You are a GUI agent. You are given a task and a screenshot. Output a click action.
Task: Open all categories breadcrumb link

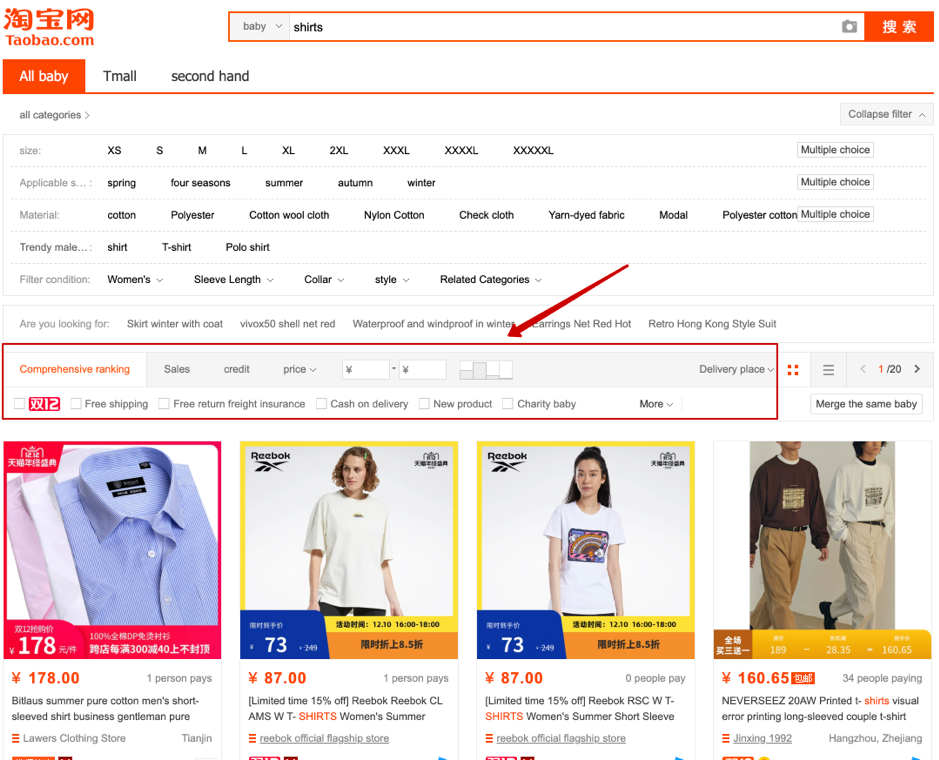54,115
